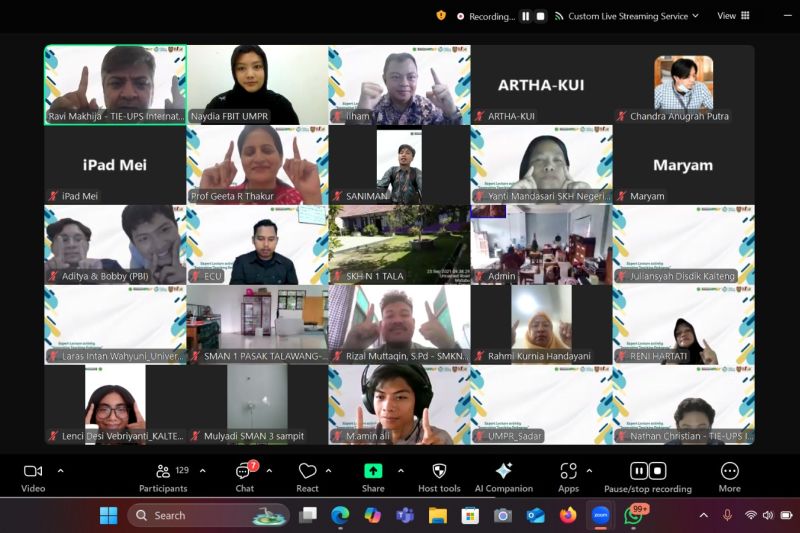This screenshot has height=533, width=800.
Task: Expand React options arrow
Action: coord(329,471)
